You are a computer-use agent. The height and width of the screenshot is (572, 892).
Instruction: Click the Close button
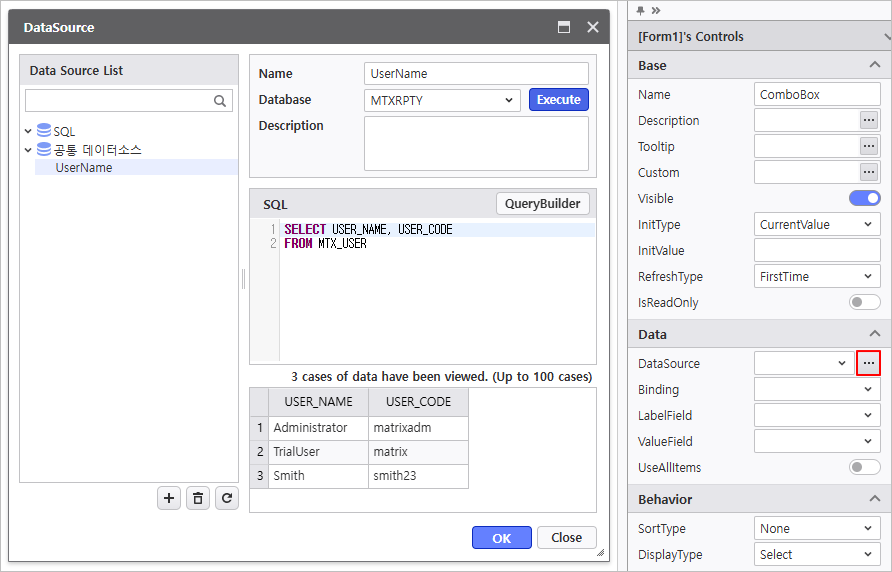click(567, 538)
